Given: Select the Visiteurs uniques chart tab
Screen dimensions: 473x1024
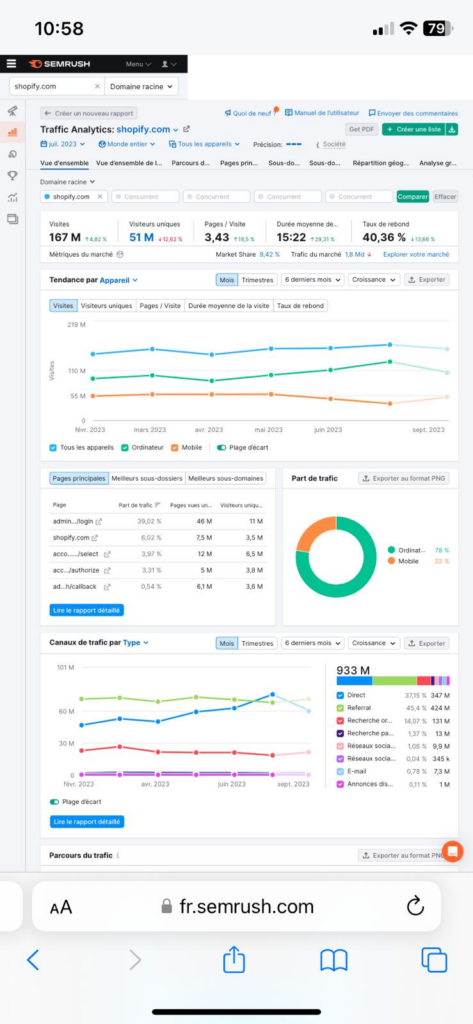Looking at the screenshot, I should [107, 306].
